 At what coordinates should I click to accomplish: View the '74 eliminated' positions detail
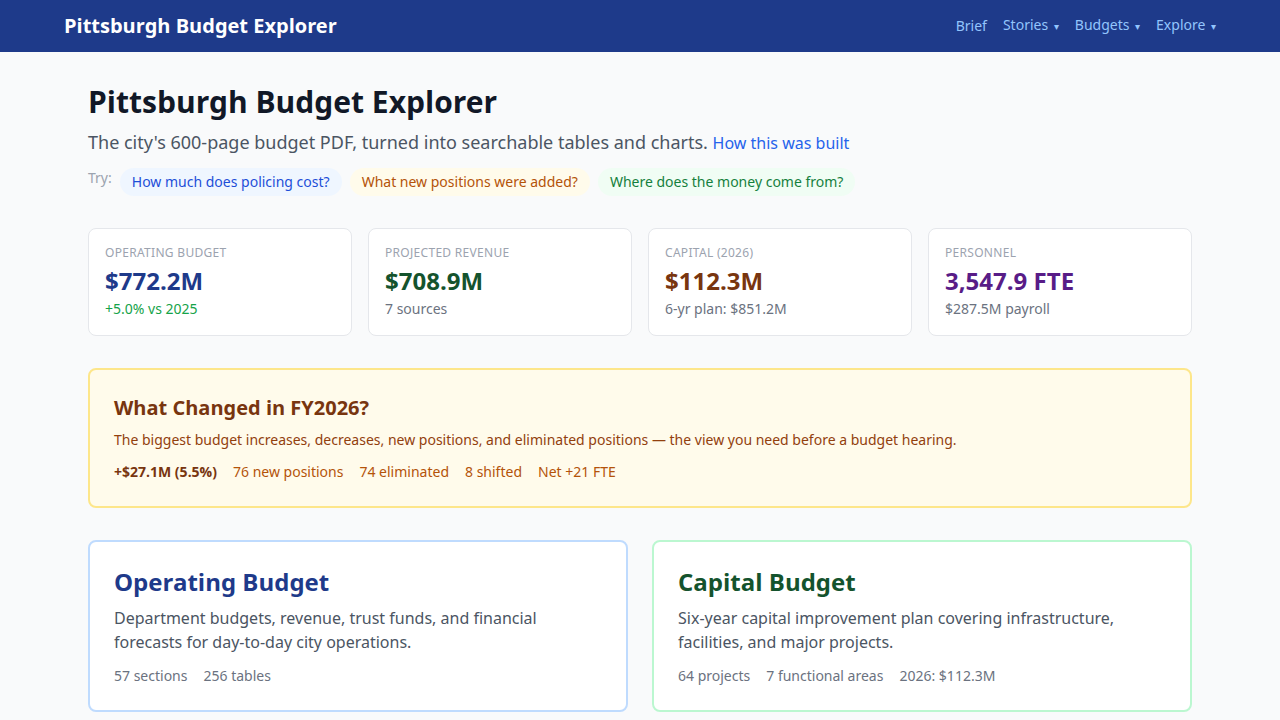coord(404,471)
